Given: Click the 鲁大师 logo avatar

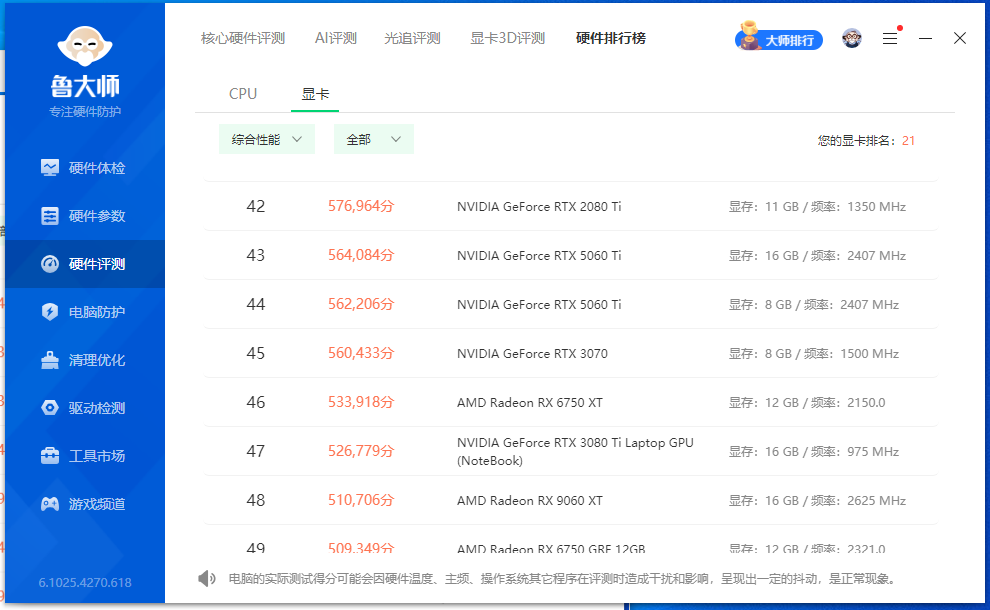Looking at the screenshot, I should [x=85, y=46].
